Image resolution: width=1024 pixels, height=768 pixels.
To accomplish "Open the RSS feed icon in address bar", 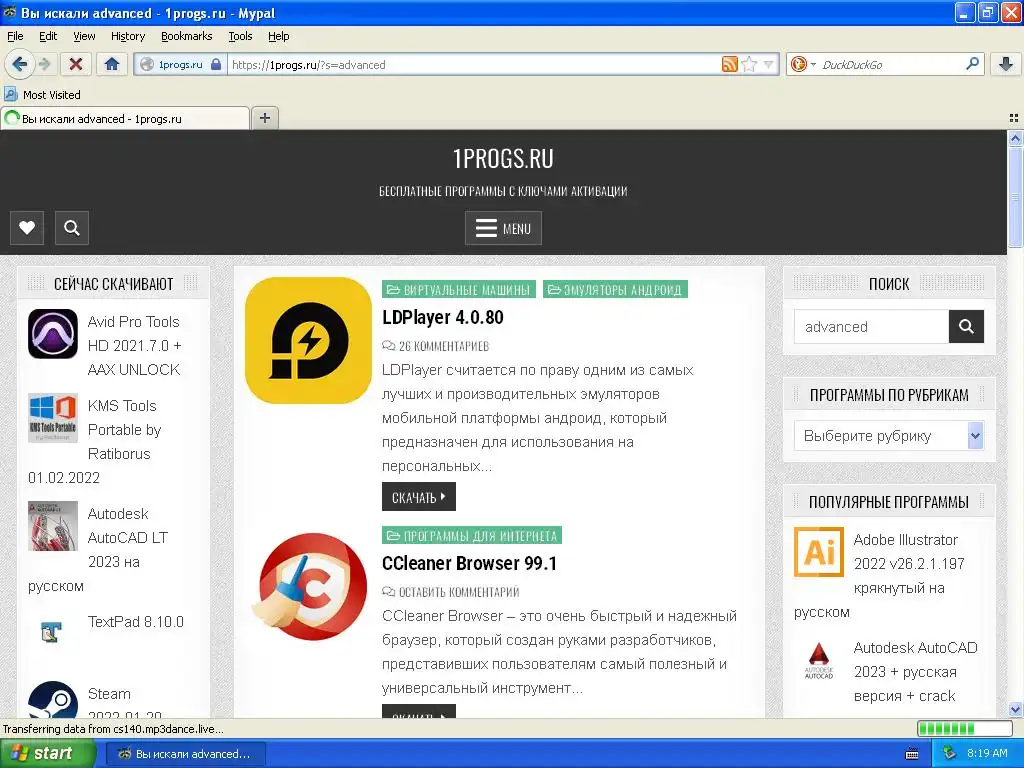I will [x=729, y=64].
